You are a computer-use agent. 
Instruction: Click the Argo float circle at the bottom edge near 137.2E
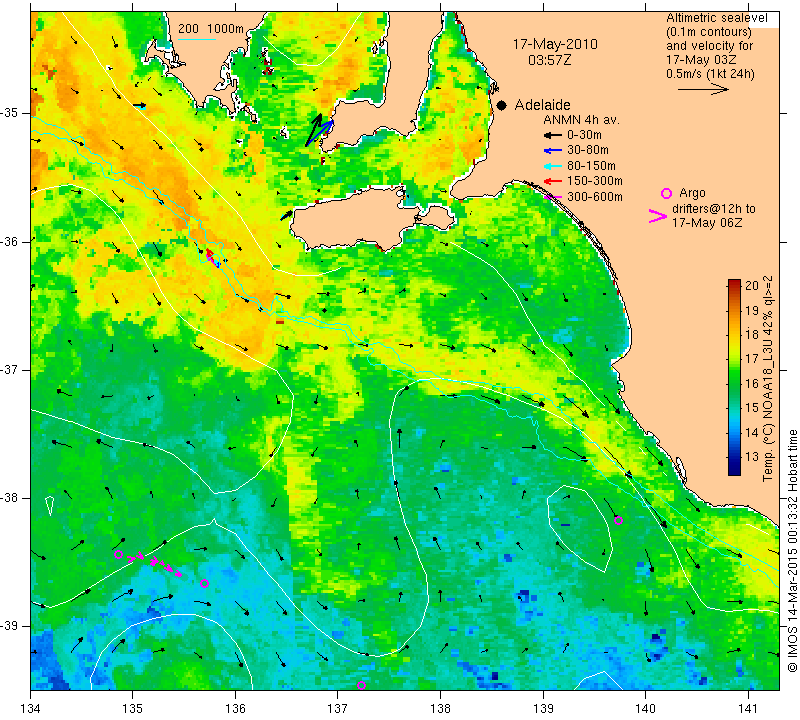361,685
